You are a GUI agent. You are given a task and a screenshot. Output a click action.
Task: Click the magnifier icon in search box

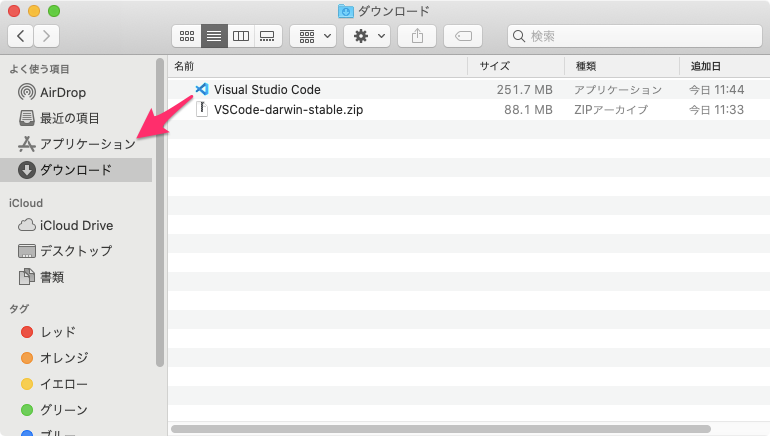click(519, 36)
